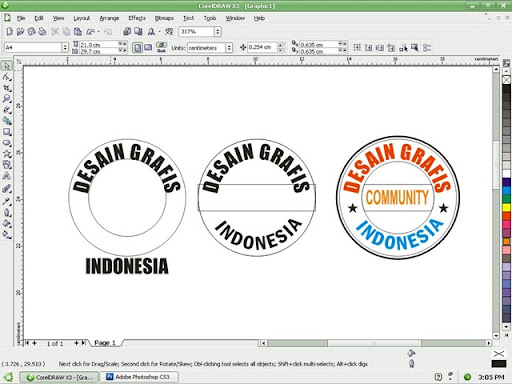The image size is (512, 384).
Task: Create a new document with New icon
Action: pos(10,31)
